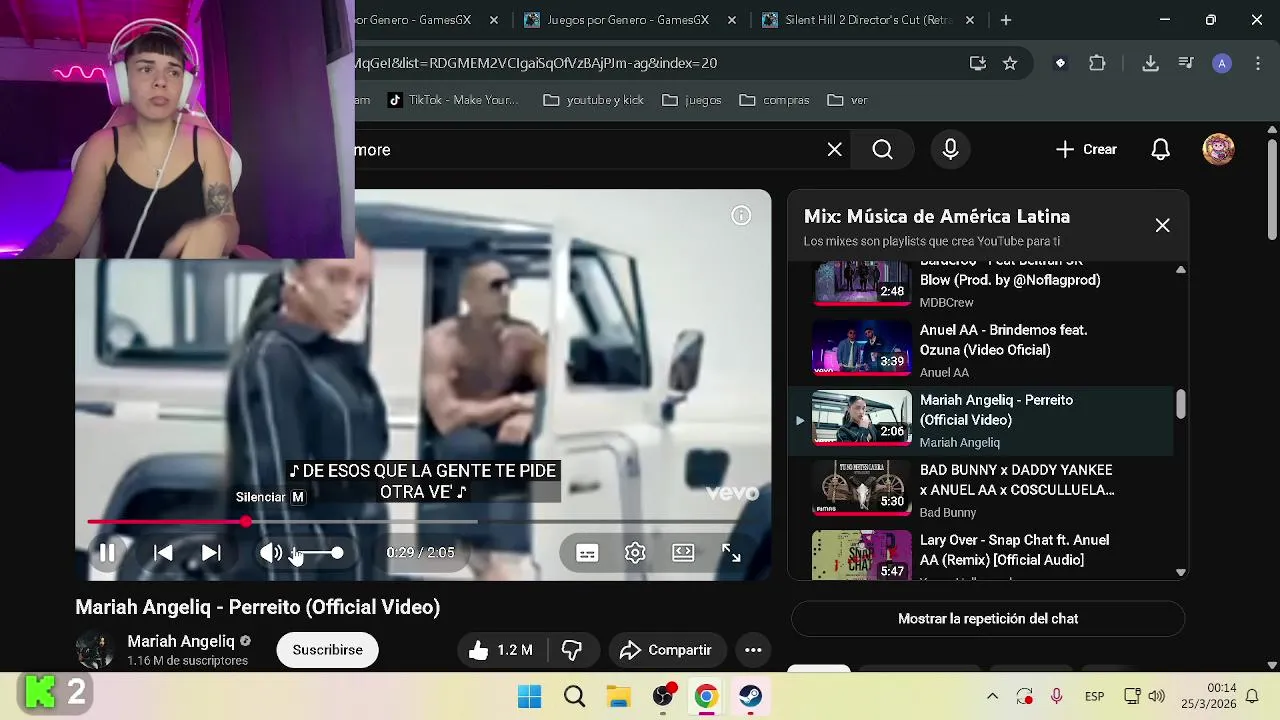
Task: Open the Mariah Angeliq channel name link
Action: [x=181, y=641]
